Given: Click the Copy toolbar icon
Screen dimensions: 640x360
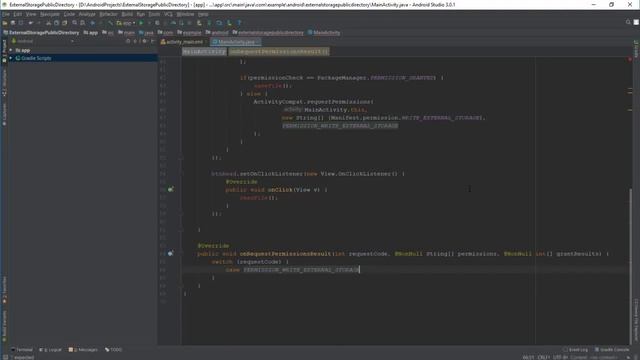Looking at the screenshot, I should pos(56,23).
